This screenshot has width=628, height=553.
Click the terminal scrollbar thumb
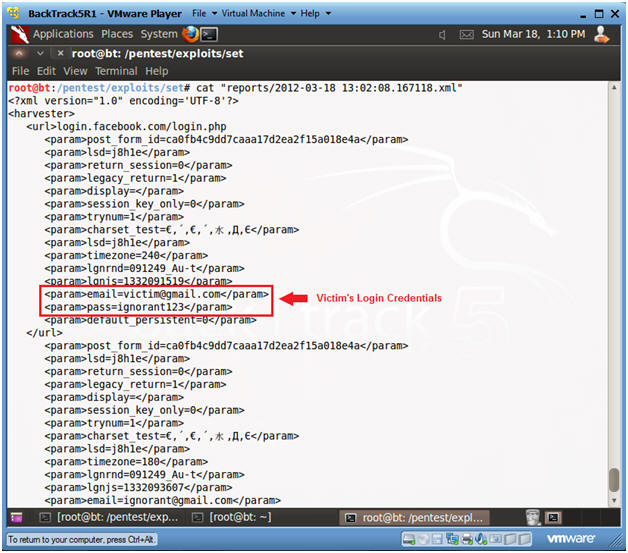pos(614,479)
